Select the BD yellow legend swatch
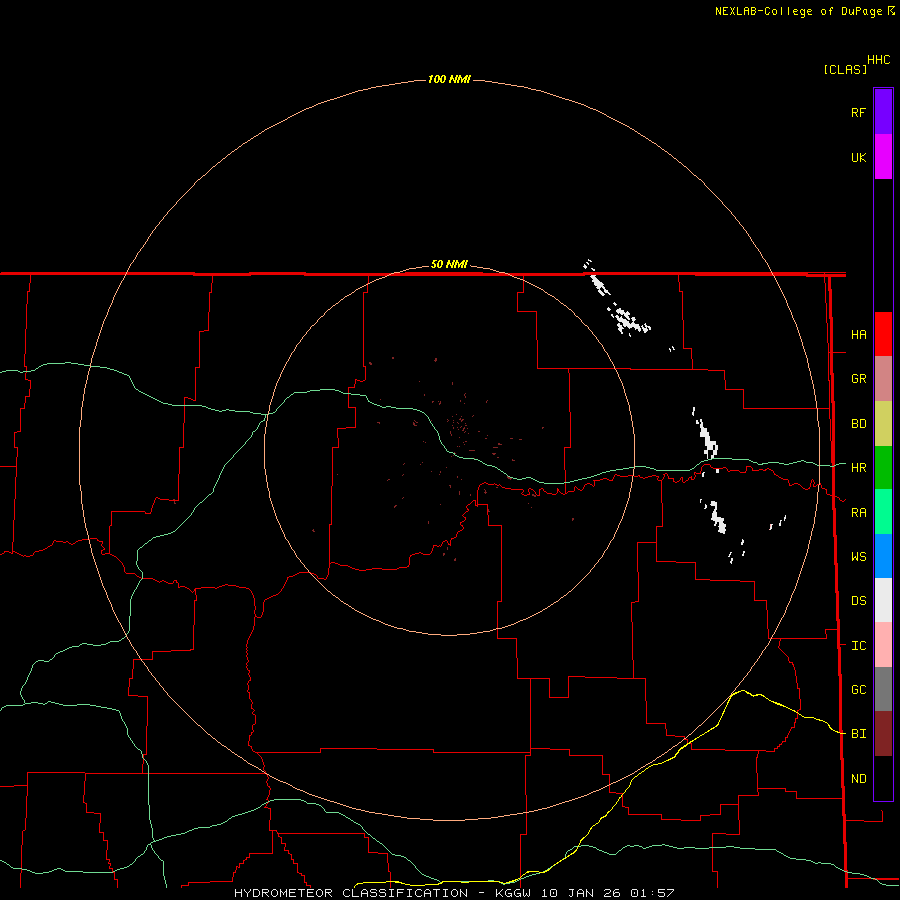The width and height of the screenshot is (900, 900). coord(883,424)
